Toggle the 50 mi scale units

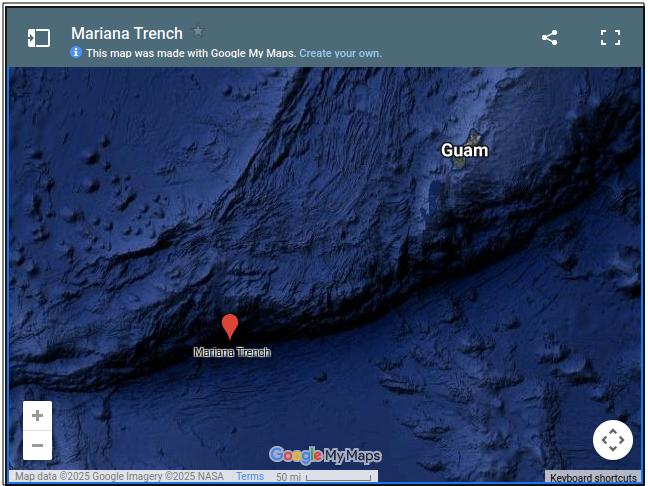324,477
